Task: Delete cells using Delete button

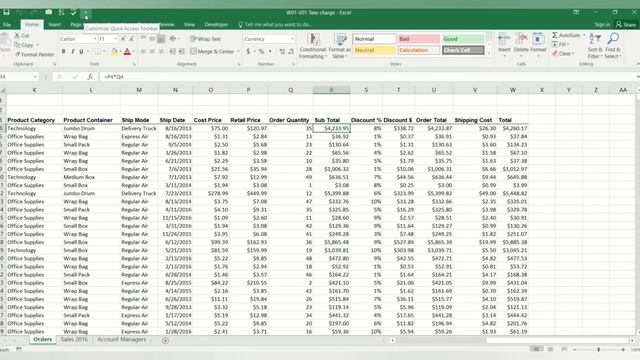Action: (521, 45)
